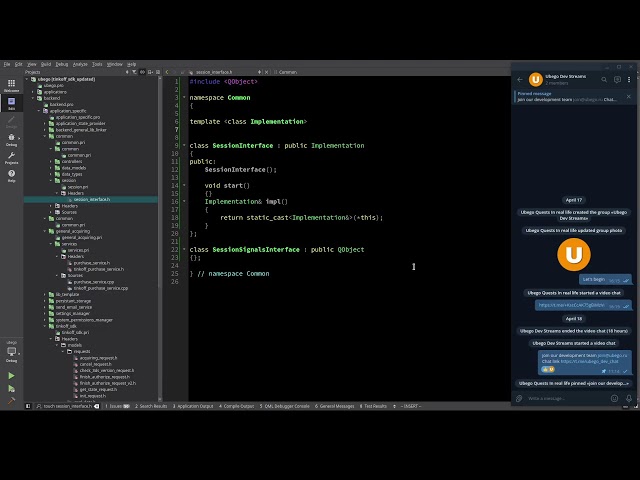Click the green Run button

tap(11, 376)
